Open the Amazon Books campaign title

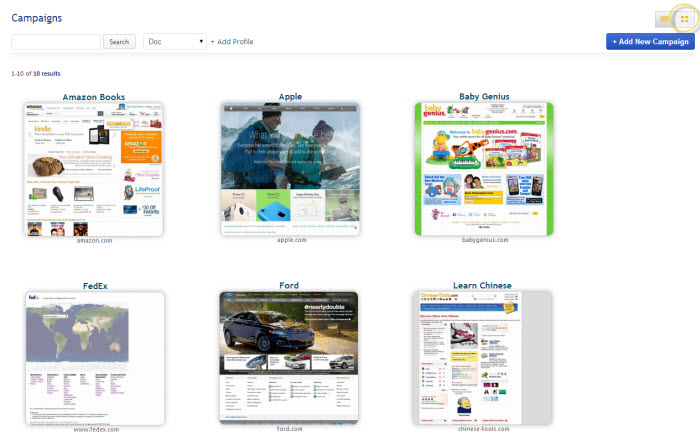94,97
